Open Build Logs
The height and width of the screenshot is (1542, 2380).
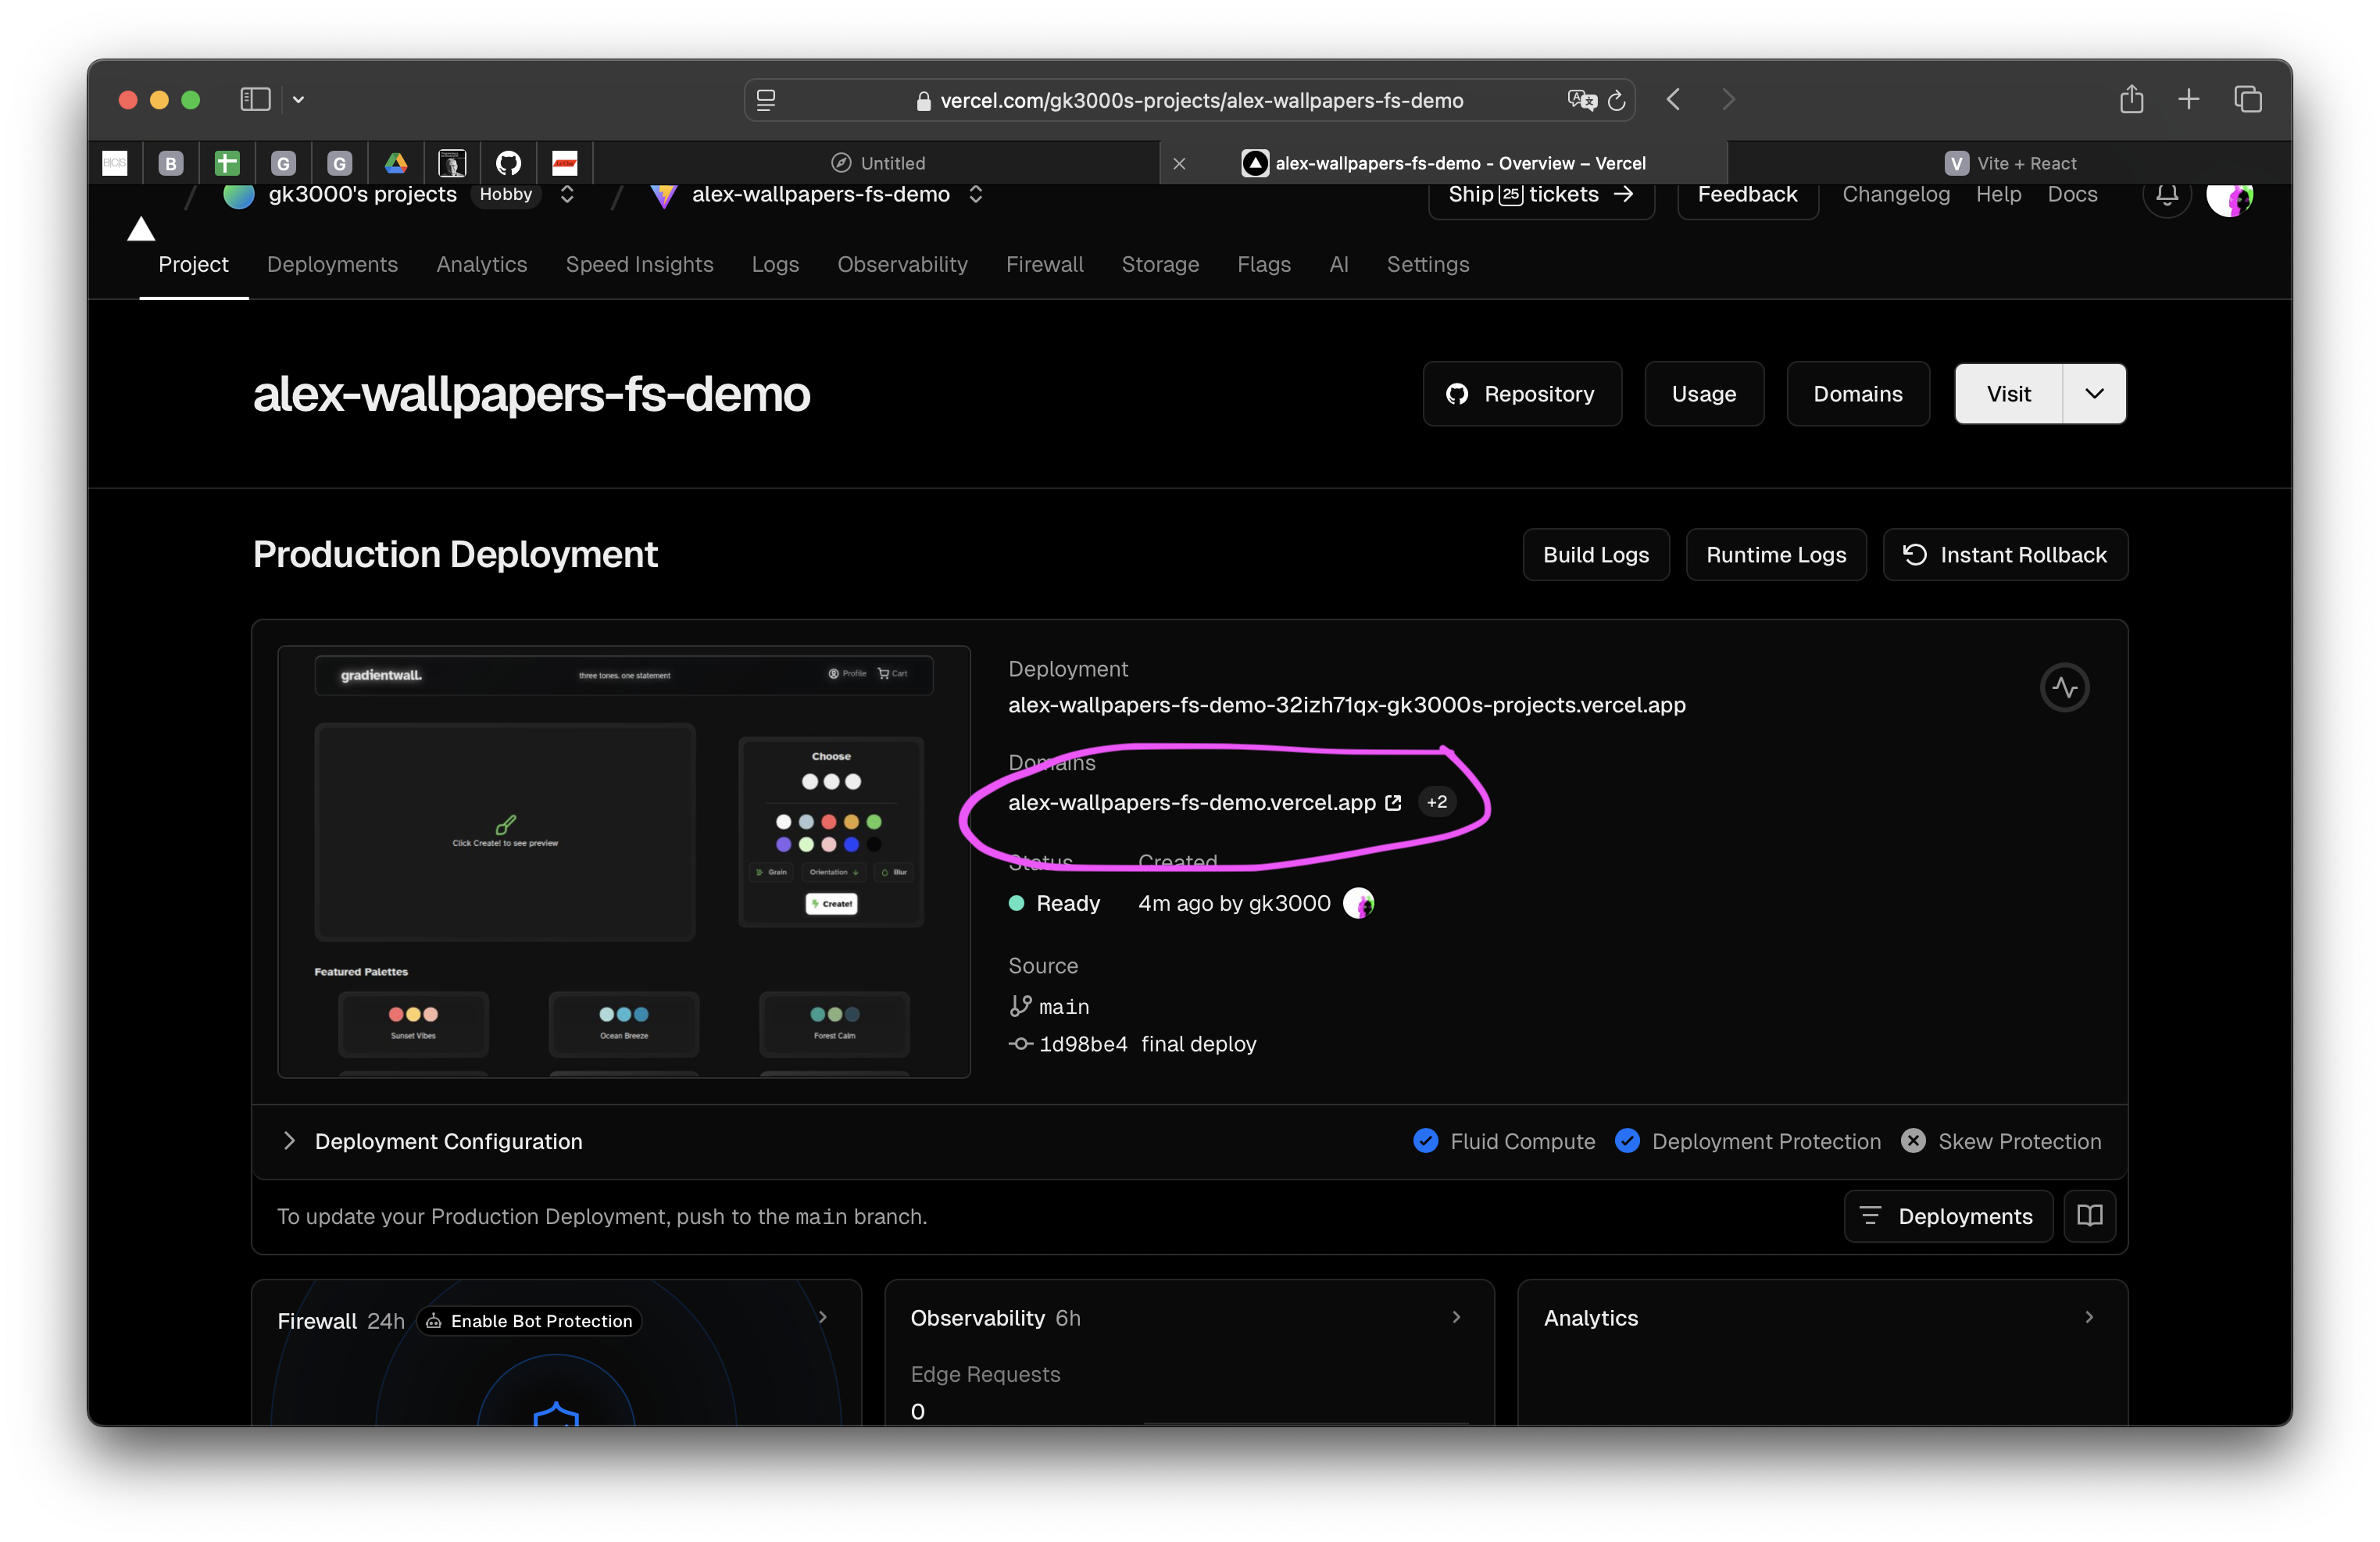click(1595, 555)
